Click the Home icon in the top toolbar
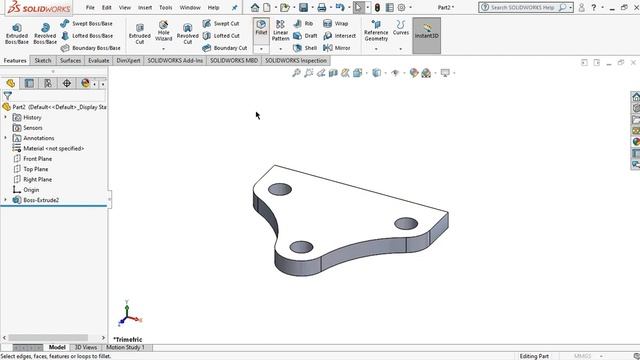640x360 pixels. (255, 7)
